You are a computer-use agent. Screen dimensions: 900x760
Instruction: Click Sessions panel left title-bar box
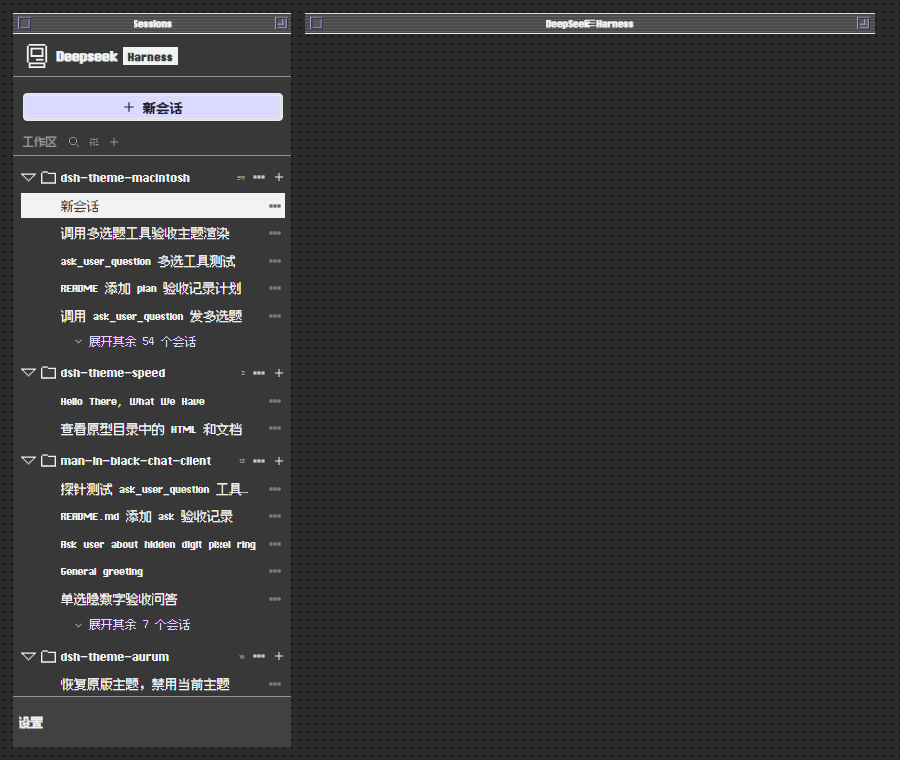point(25,24)
